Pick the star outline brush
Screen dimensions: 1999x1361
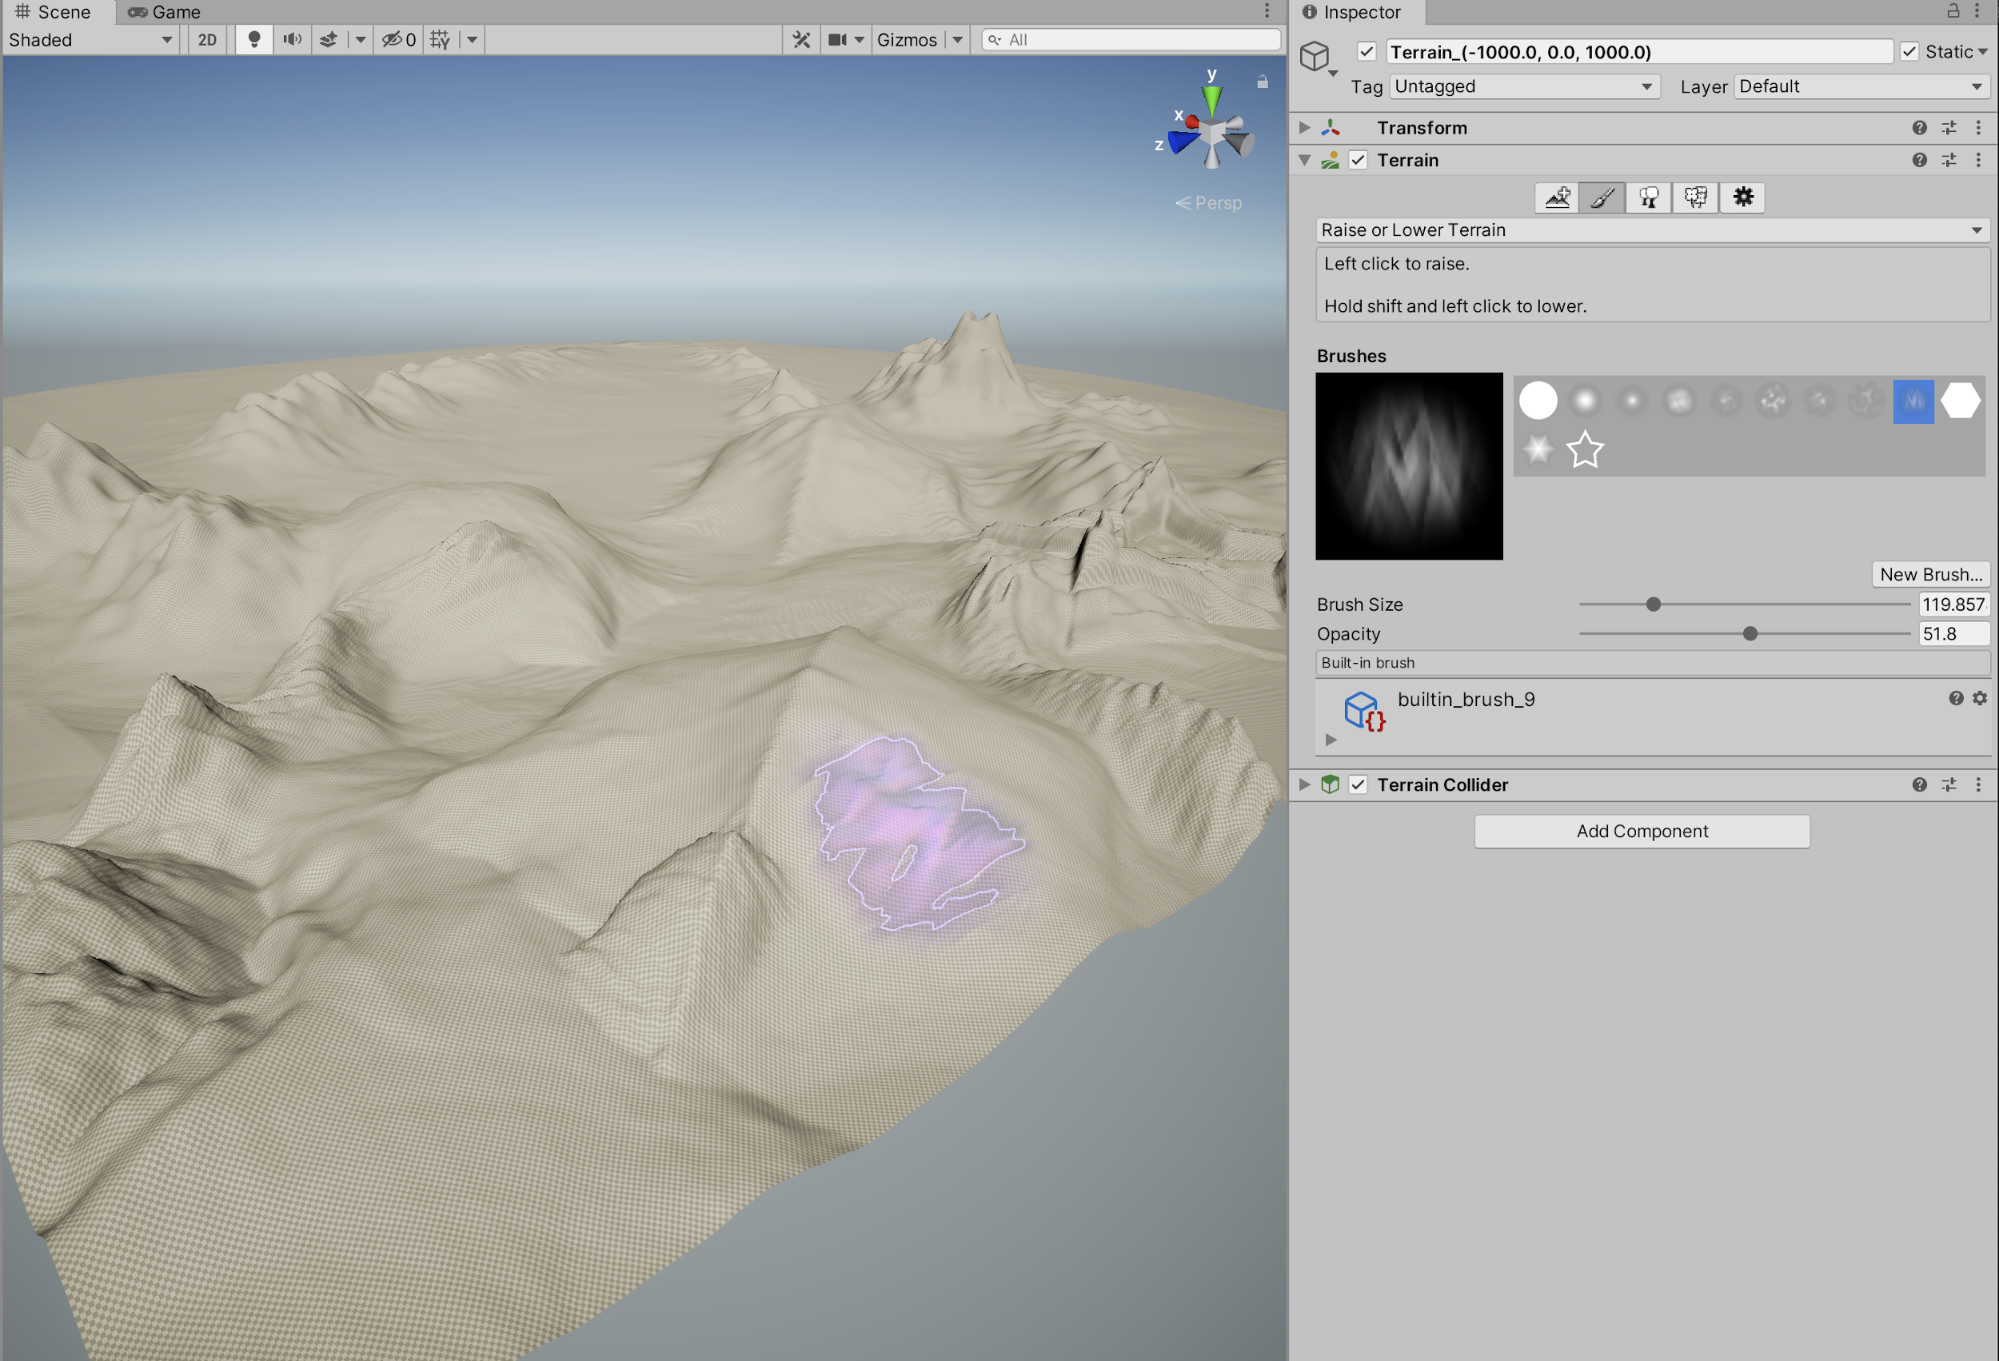tap(1585, 450)
